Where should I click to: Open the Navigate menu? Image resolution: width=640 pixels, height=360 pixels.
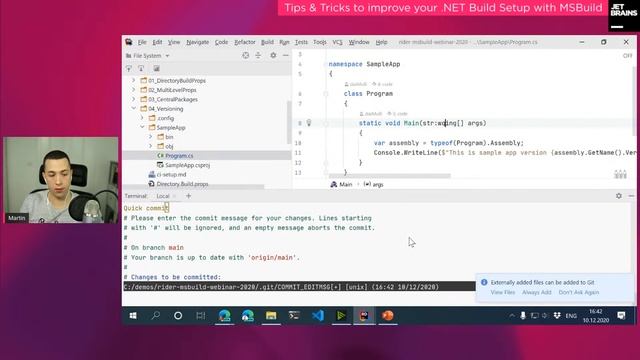198,42
